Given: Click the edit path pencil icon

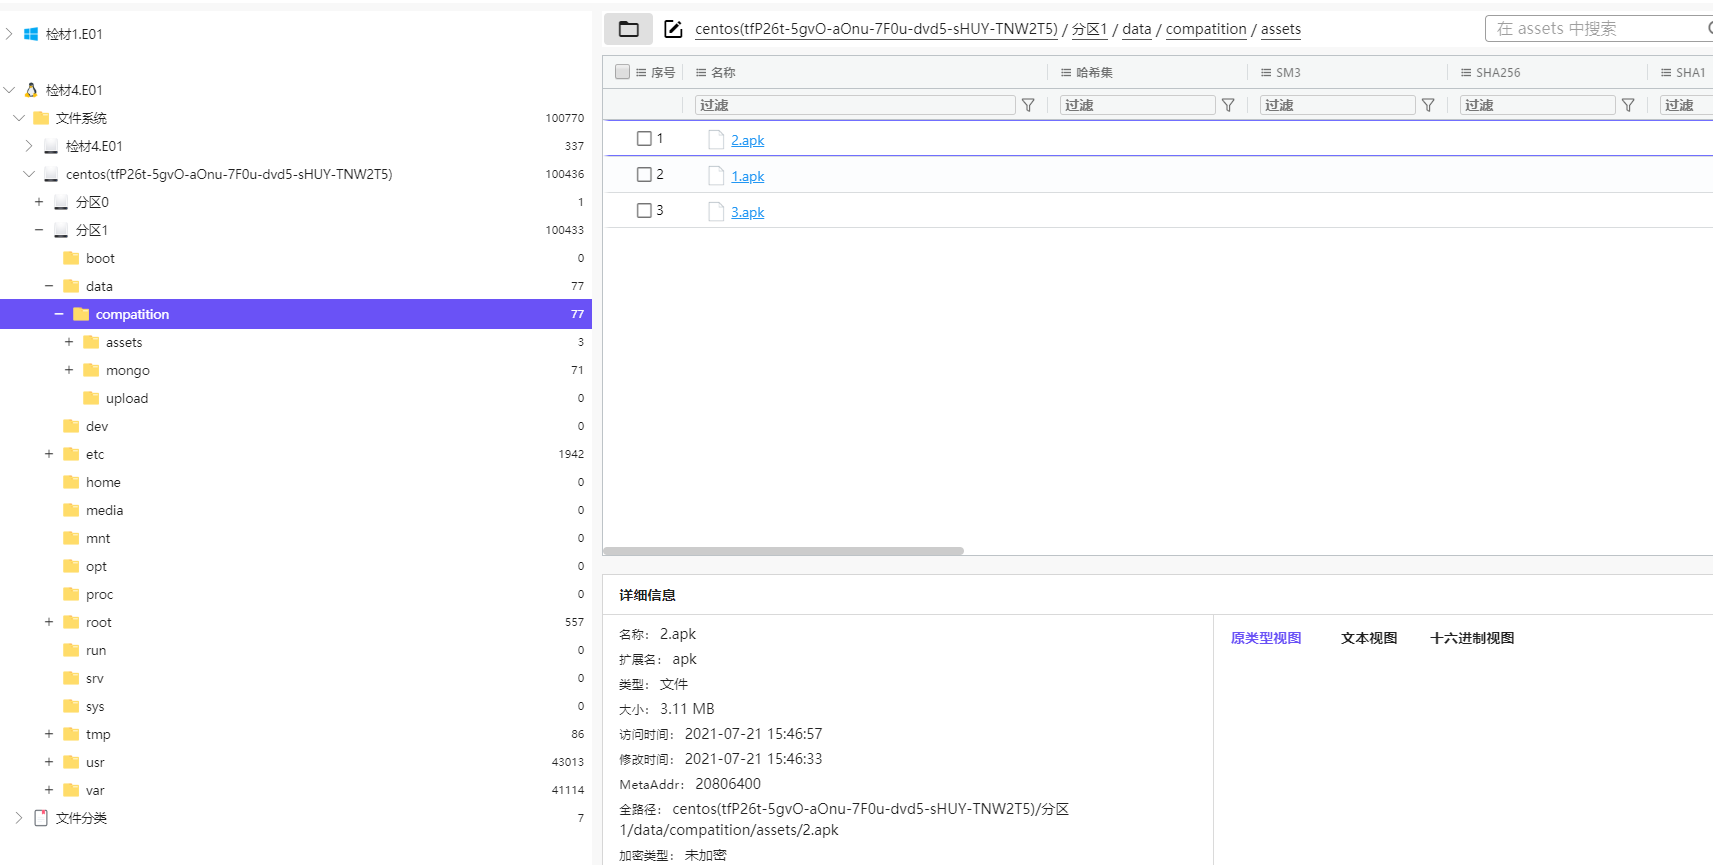Looking at the screenshot, I should (673, 29).
